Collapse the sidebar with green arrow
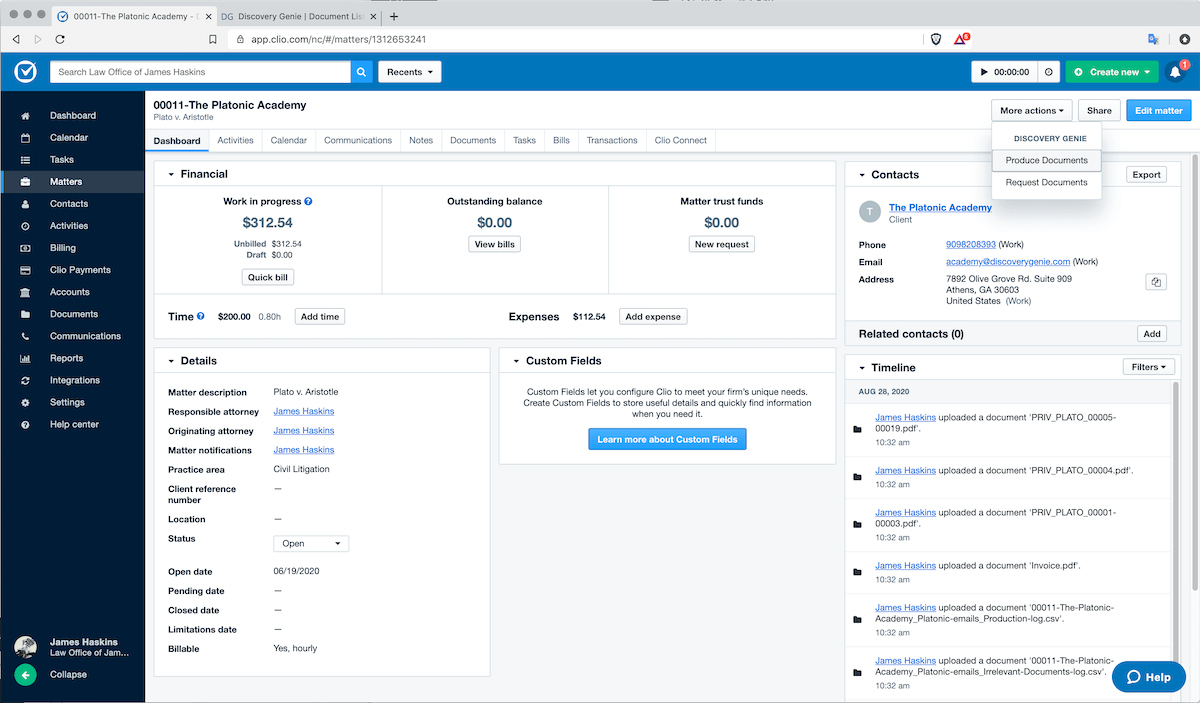The image size is (1200, 703). tap(25, 675)
